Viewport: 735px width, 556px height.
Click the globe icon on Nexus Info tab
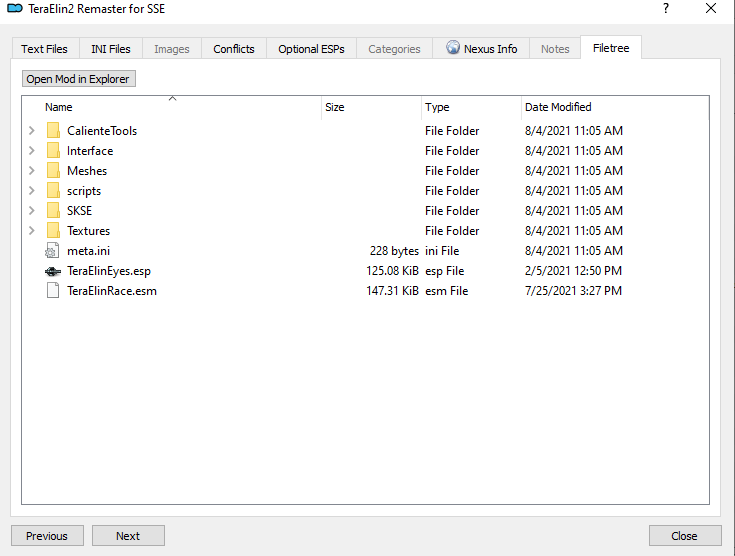[453, 47]
